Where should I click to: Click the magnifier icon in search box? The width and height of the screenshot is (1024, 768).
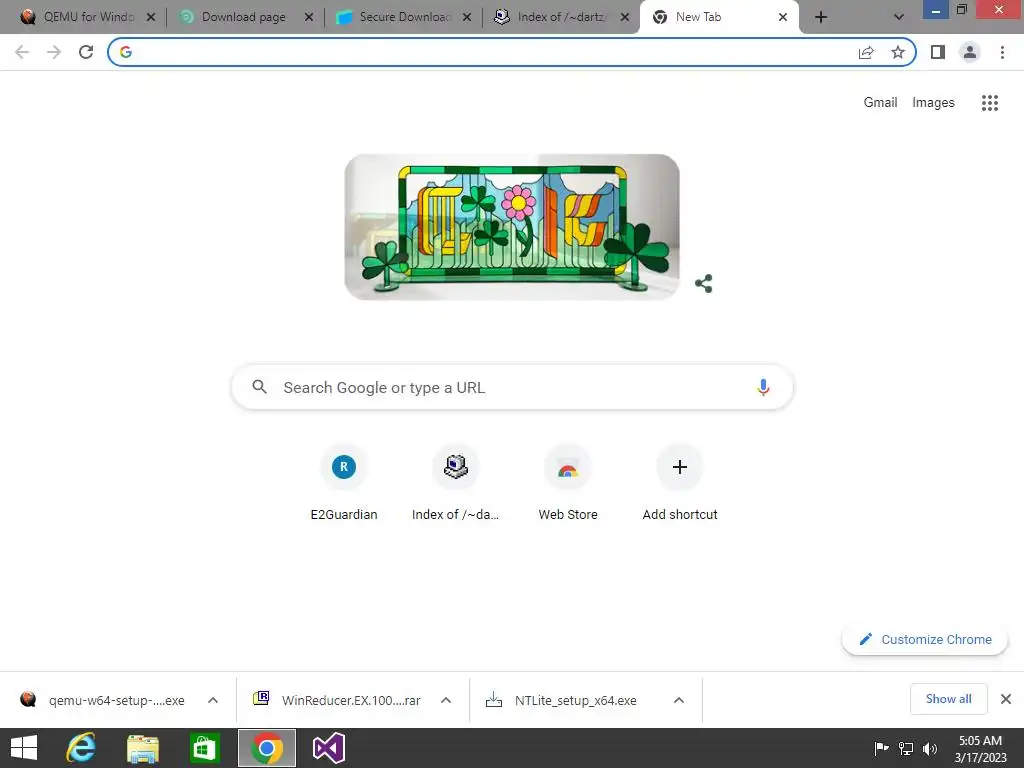(259, 387)
